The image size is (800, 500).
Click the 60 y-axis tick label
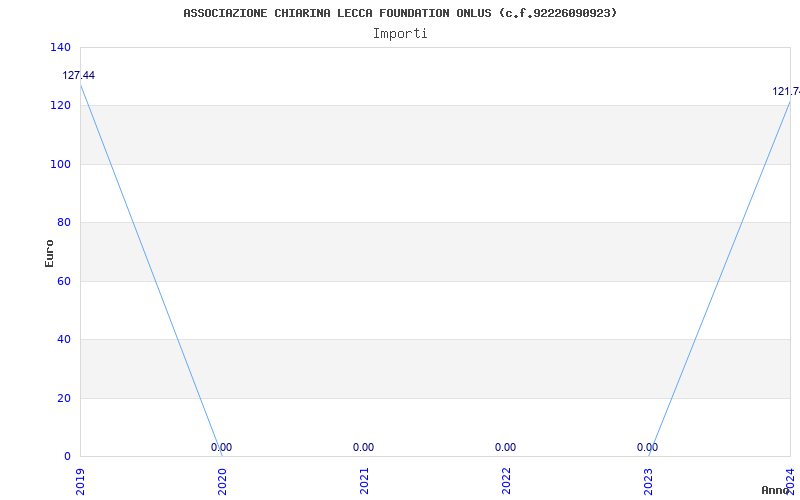point(64,281)
